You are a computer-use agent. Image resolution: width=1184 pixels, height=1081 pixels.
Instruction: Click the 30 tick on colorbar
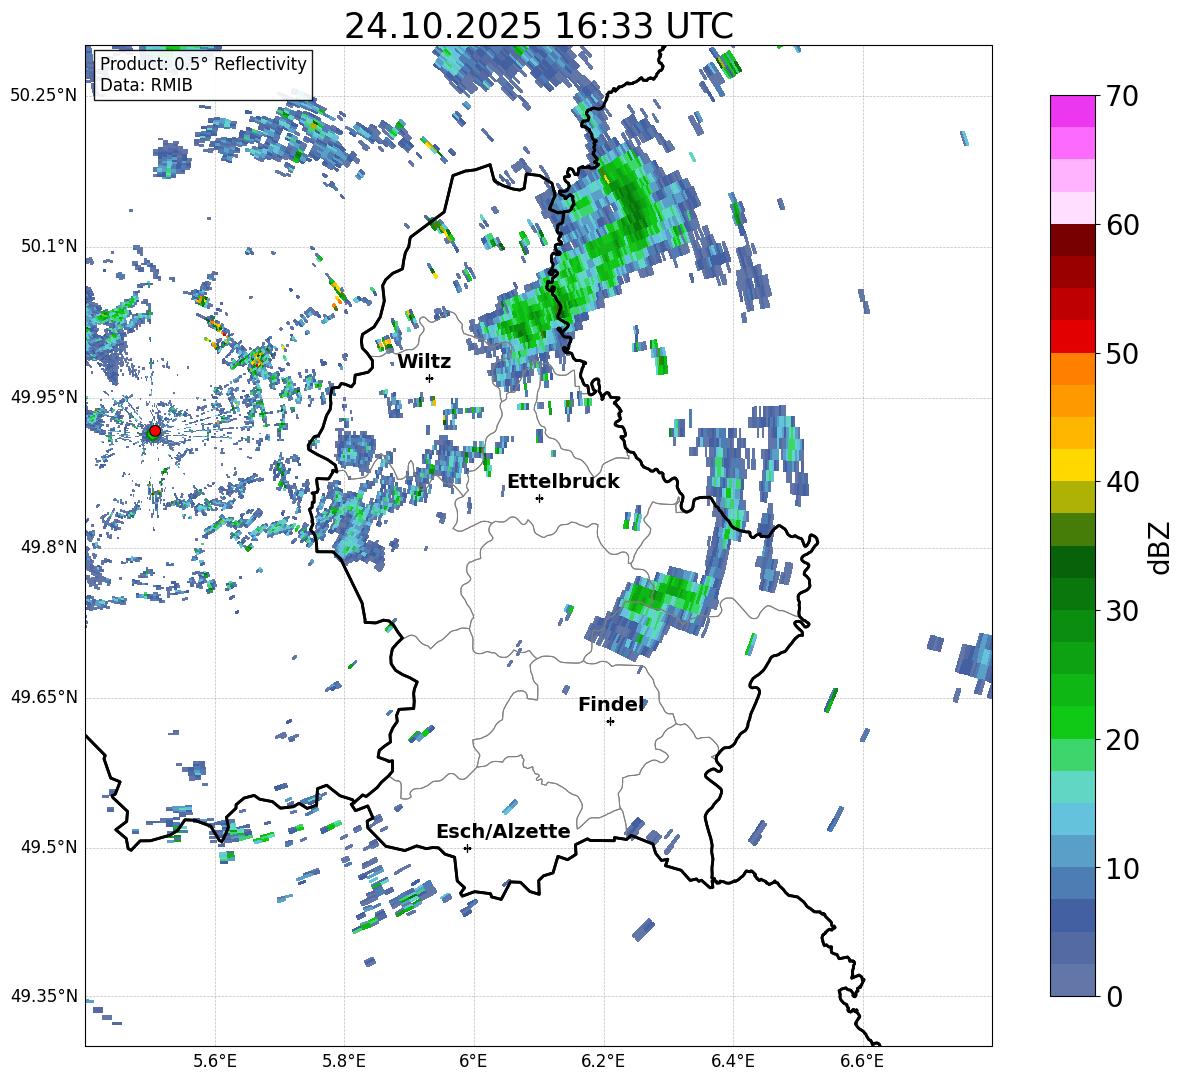(1122, 611)
